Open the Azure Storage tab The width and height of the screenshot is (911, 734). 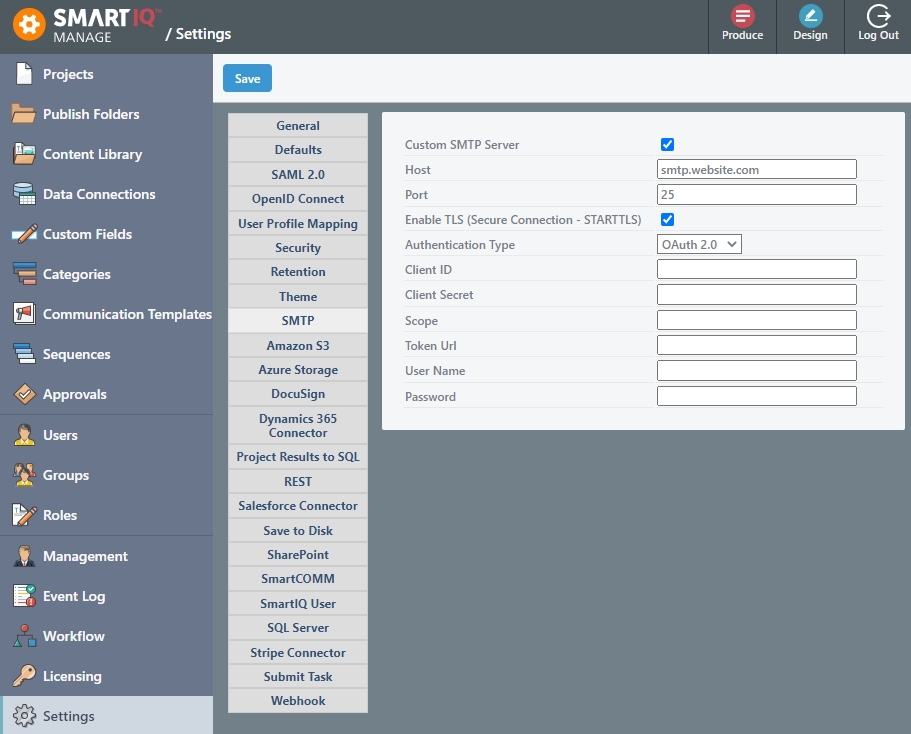tap(298, 370)
